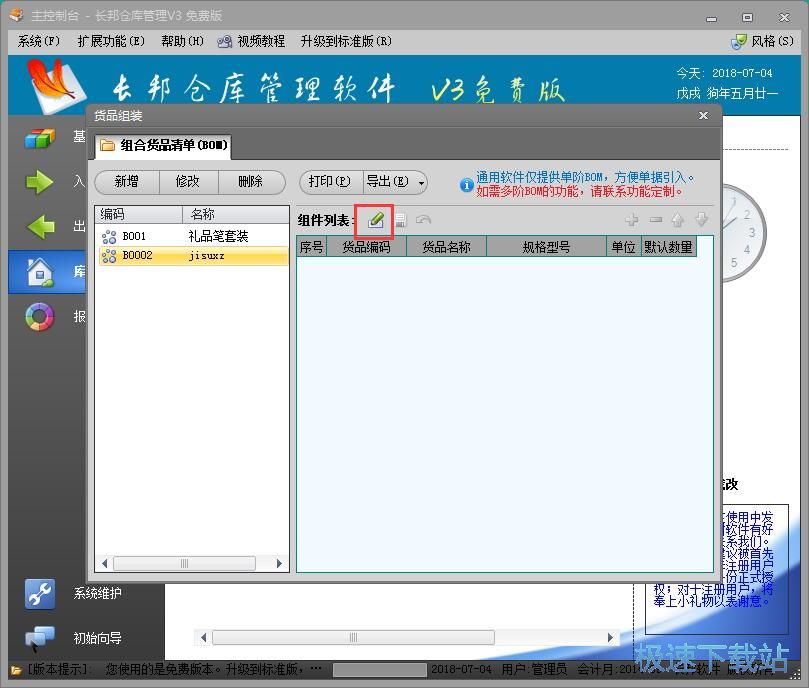The height and width of the screenshot is (688, 809).
Task: Click the folder icon on 组合货品清单 tab
Action: (107, 146)
